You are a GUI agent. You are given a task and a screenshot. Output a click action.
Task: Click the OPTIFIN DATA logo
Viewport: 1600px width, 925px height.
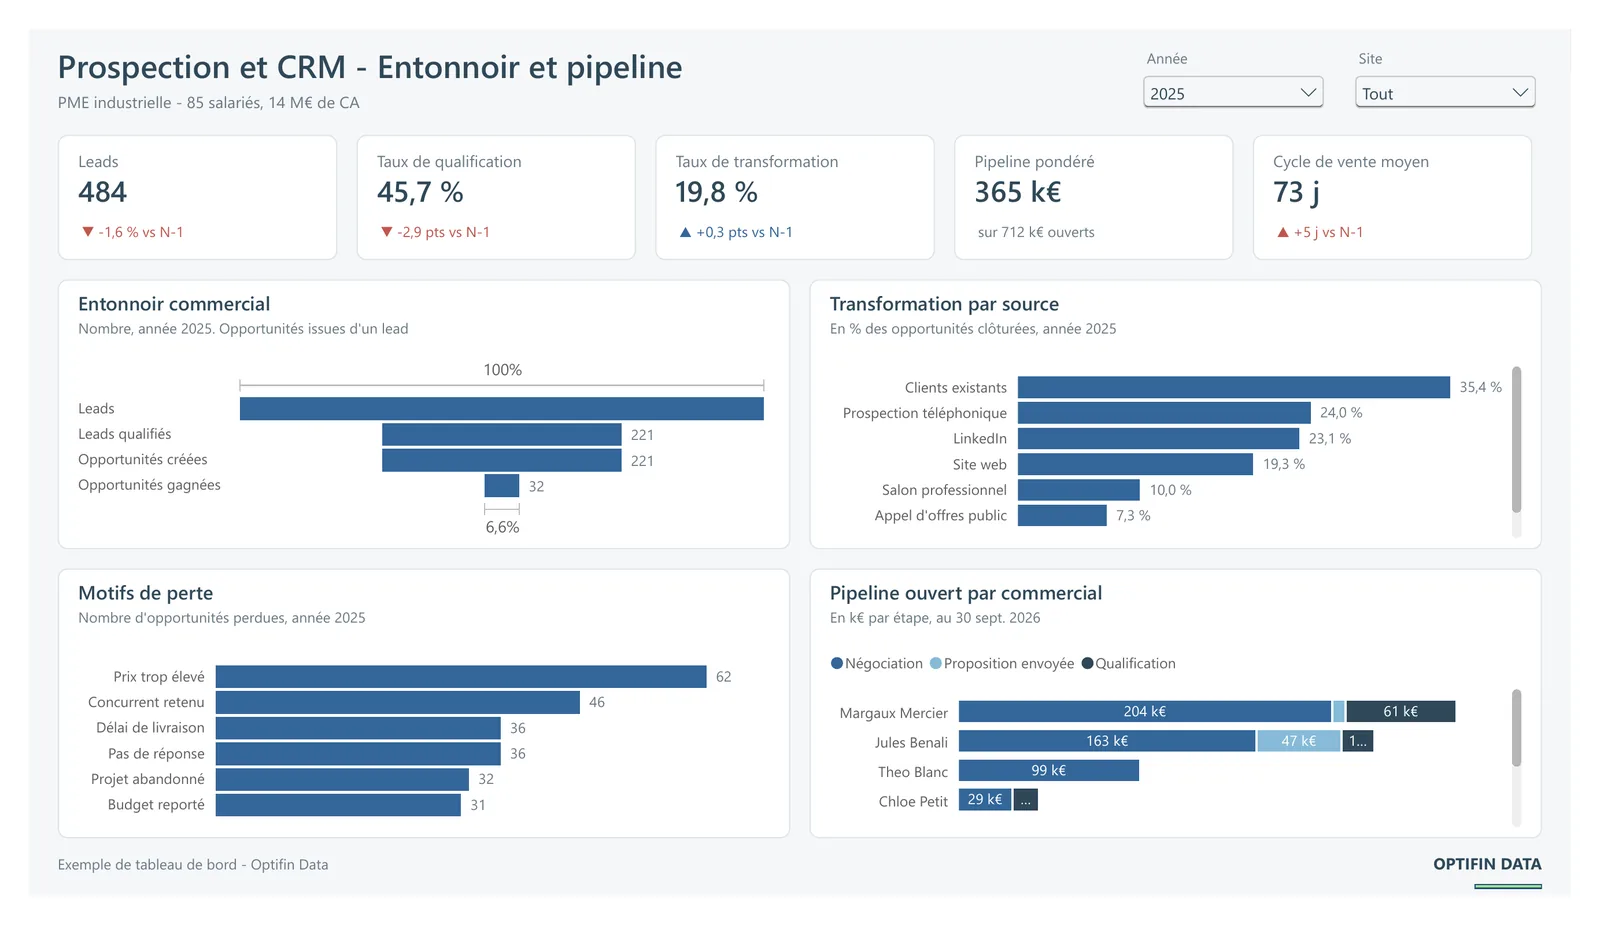click(1487, 864)
